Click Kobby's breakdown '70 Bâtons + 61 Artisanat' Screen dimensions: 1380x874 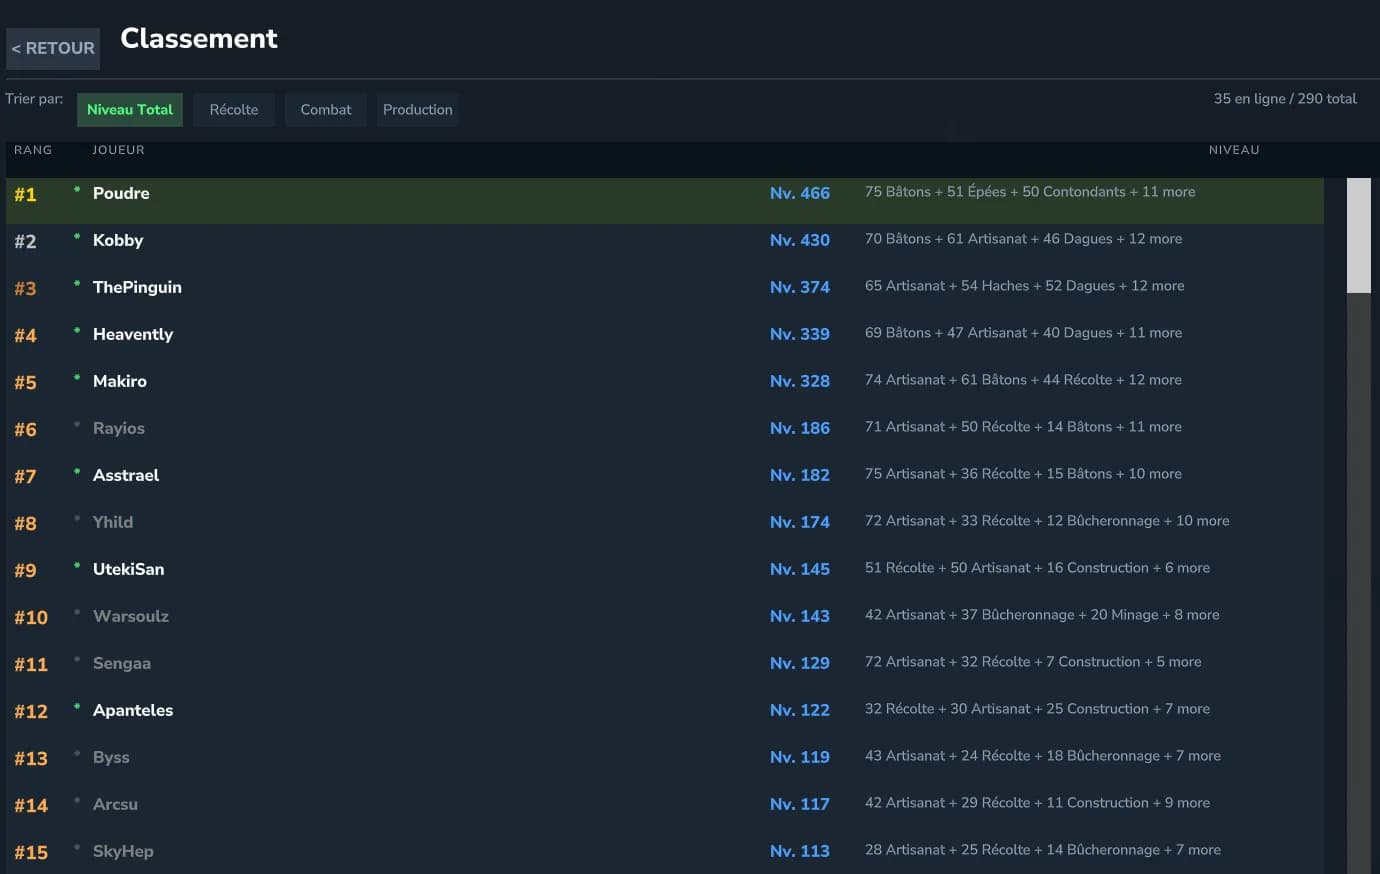coord(1023,239)
